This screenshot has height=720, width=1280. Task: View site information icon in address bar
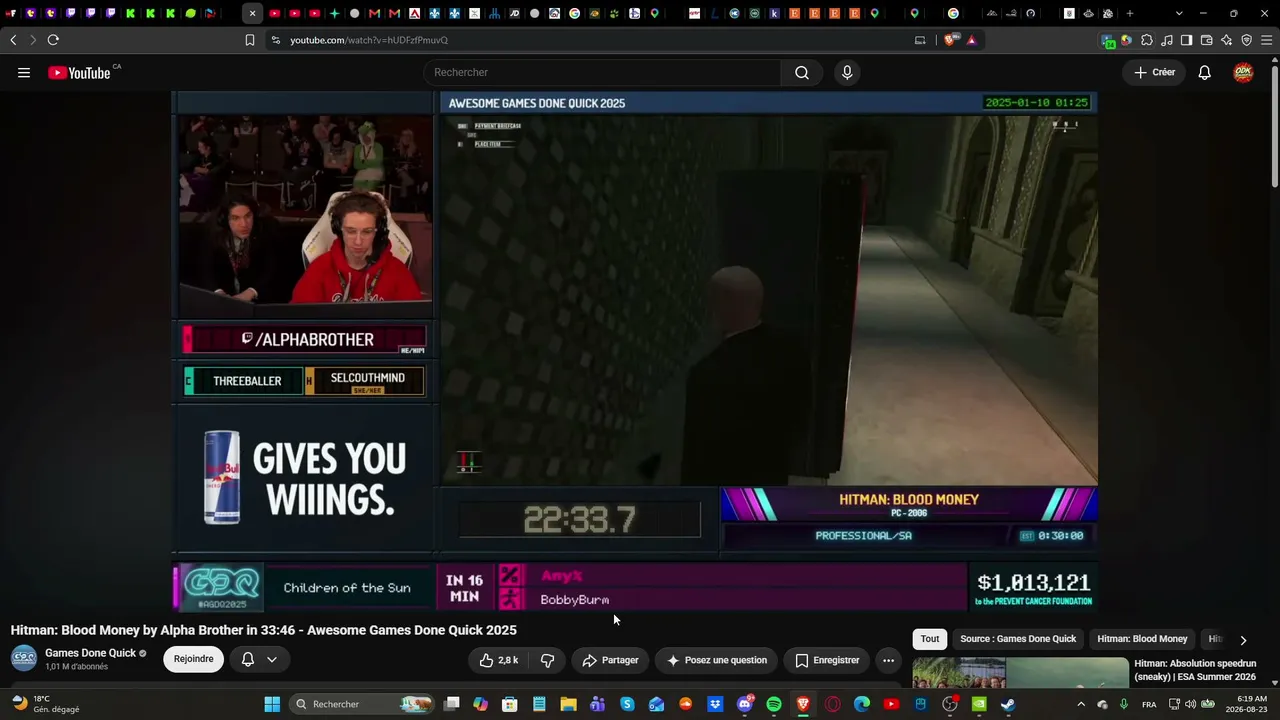point(276,40)
